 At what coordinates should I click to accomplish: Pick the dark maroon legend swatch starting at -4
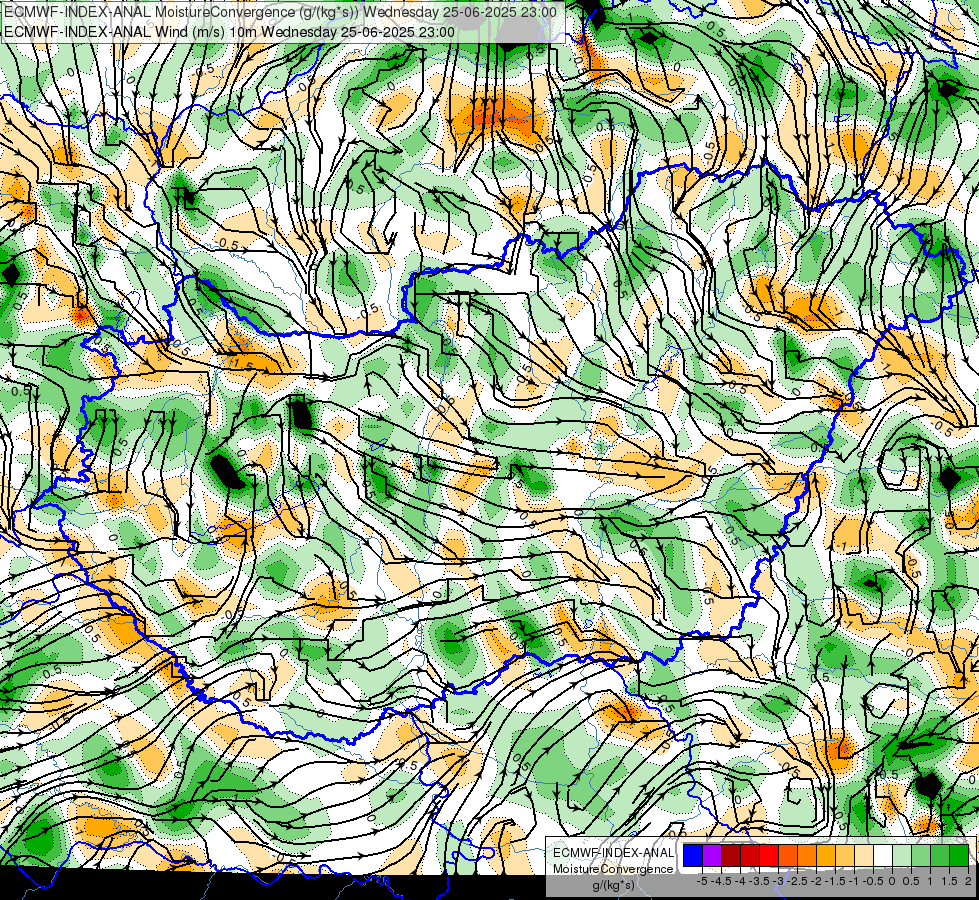pyautogui.click(x=731, y=856)
